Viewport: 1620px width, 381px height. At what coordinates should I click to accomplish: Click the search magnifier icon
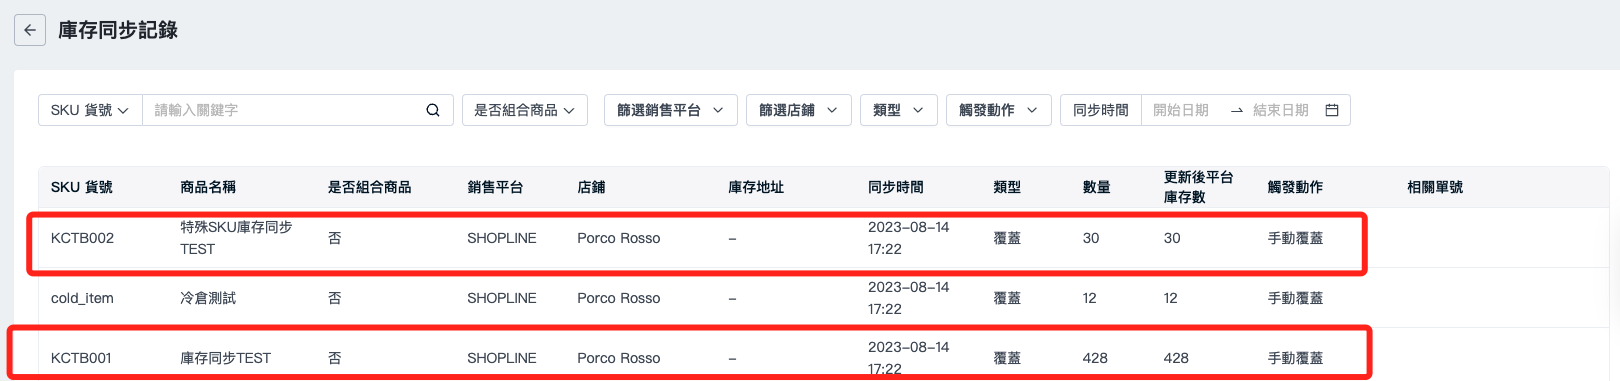pos(433,110)
